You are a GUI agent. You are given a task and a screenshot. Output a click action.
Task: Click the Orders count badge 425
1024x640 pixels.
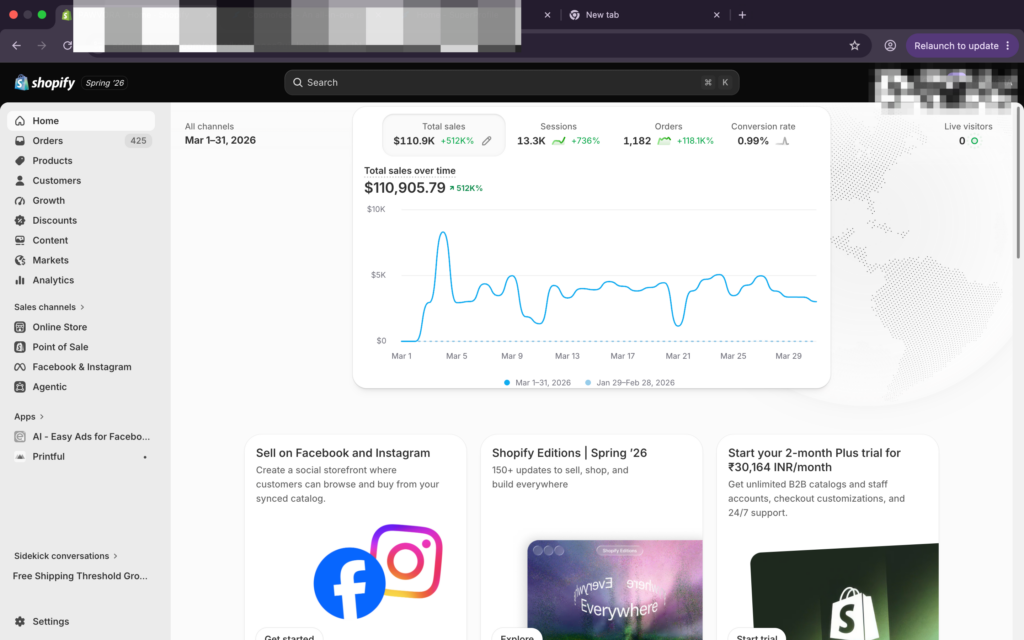pos(138,140)
